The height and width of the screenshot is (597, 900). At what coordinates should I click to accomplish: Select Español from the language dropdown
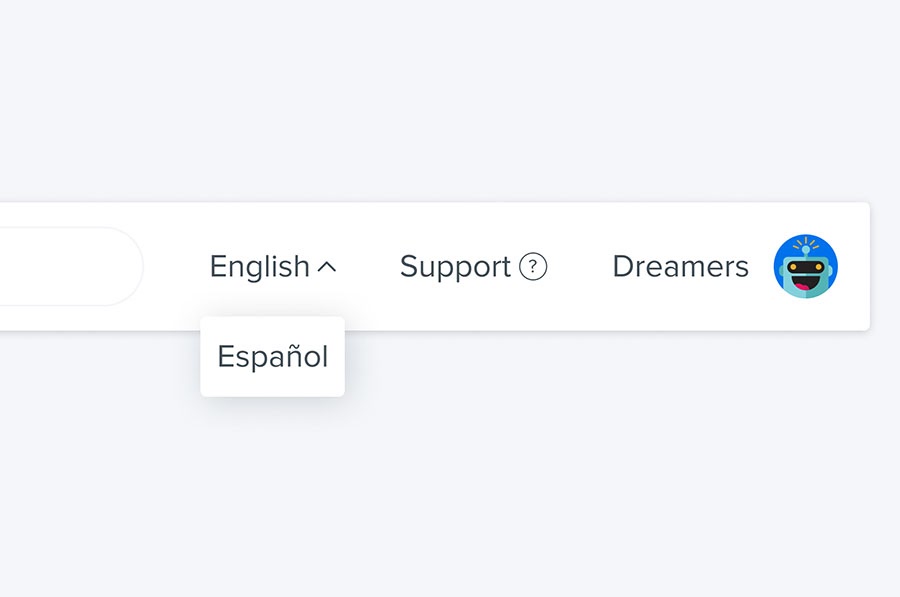273,356
